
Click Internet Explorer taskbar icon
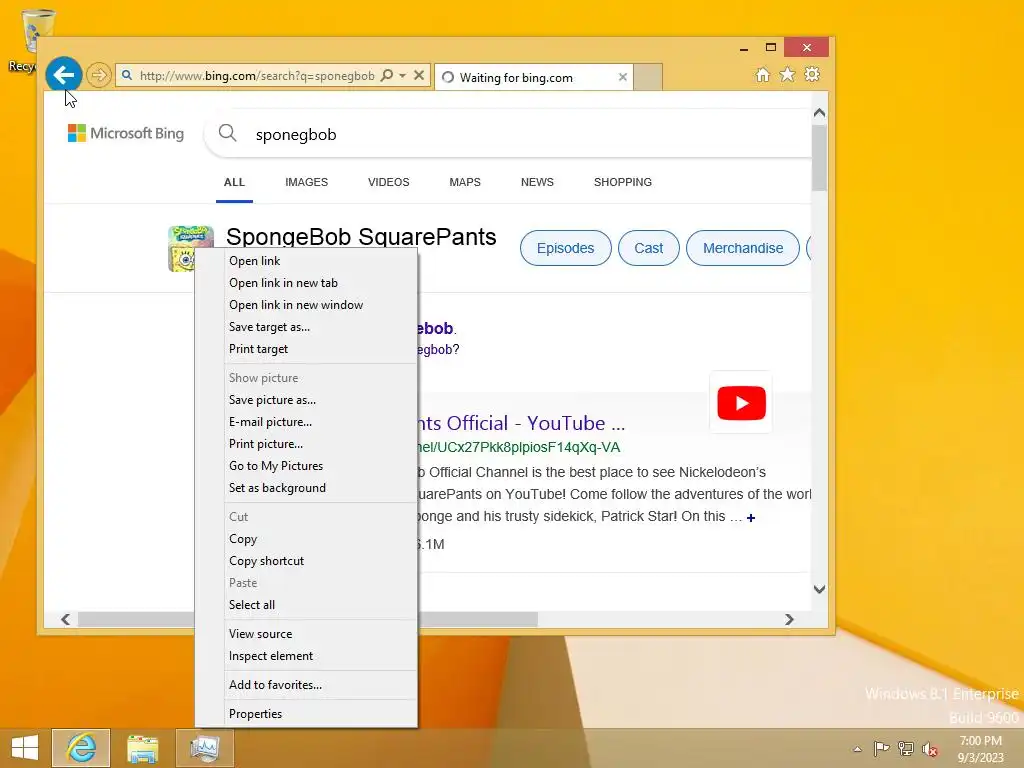(81, 748)
